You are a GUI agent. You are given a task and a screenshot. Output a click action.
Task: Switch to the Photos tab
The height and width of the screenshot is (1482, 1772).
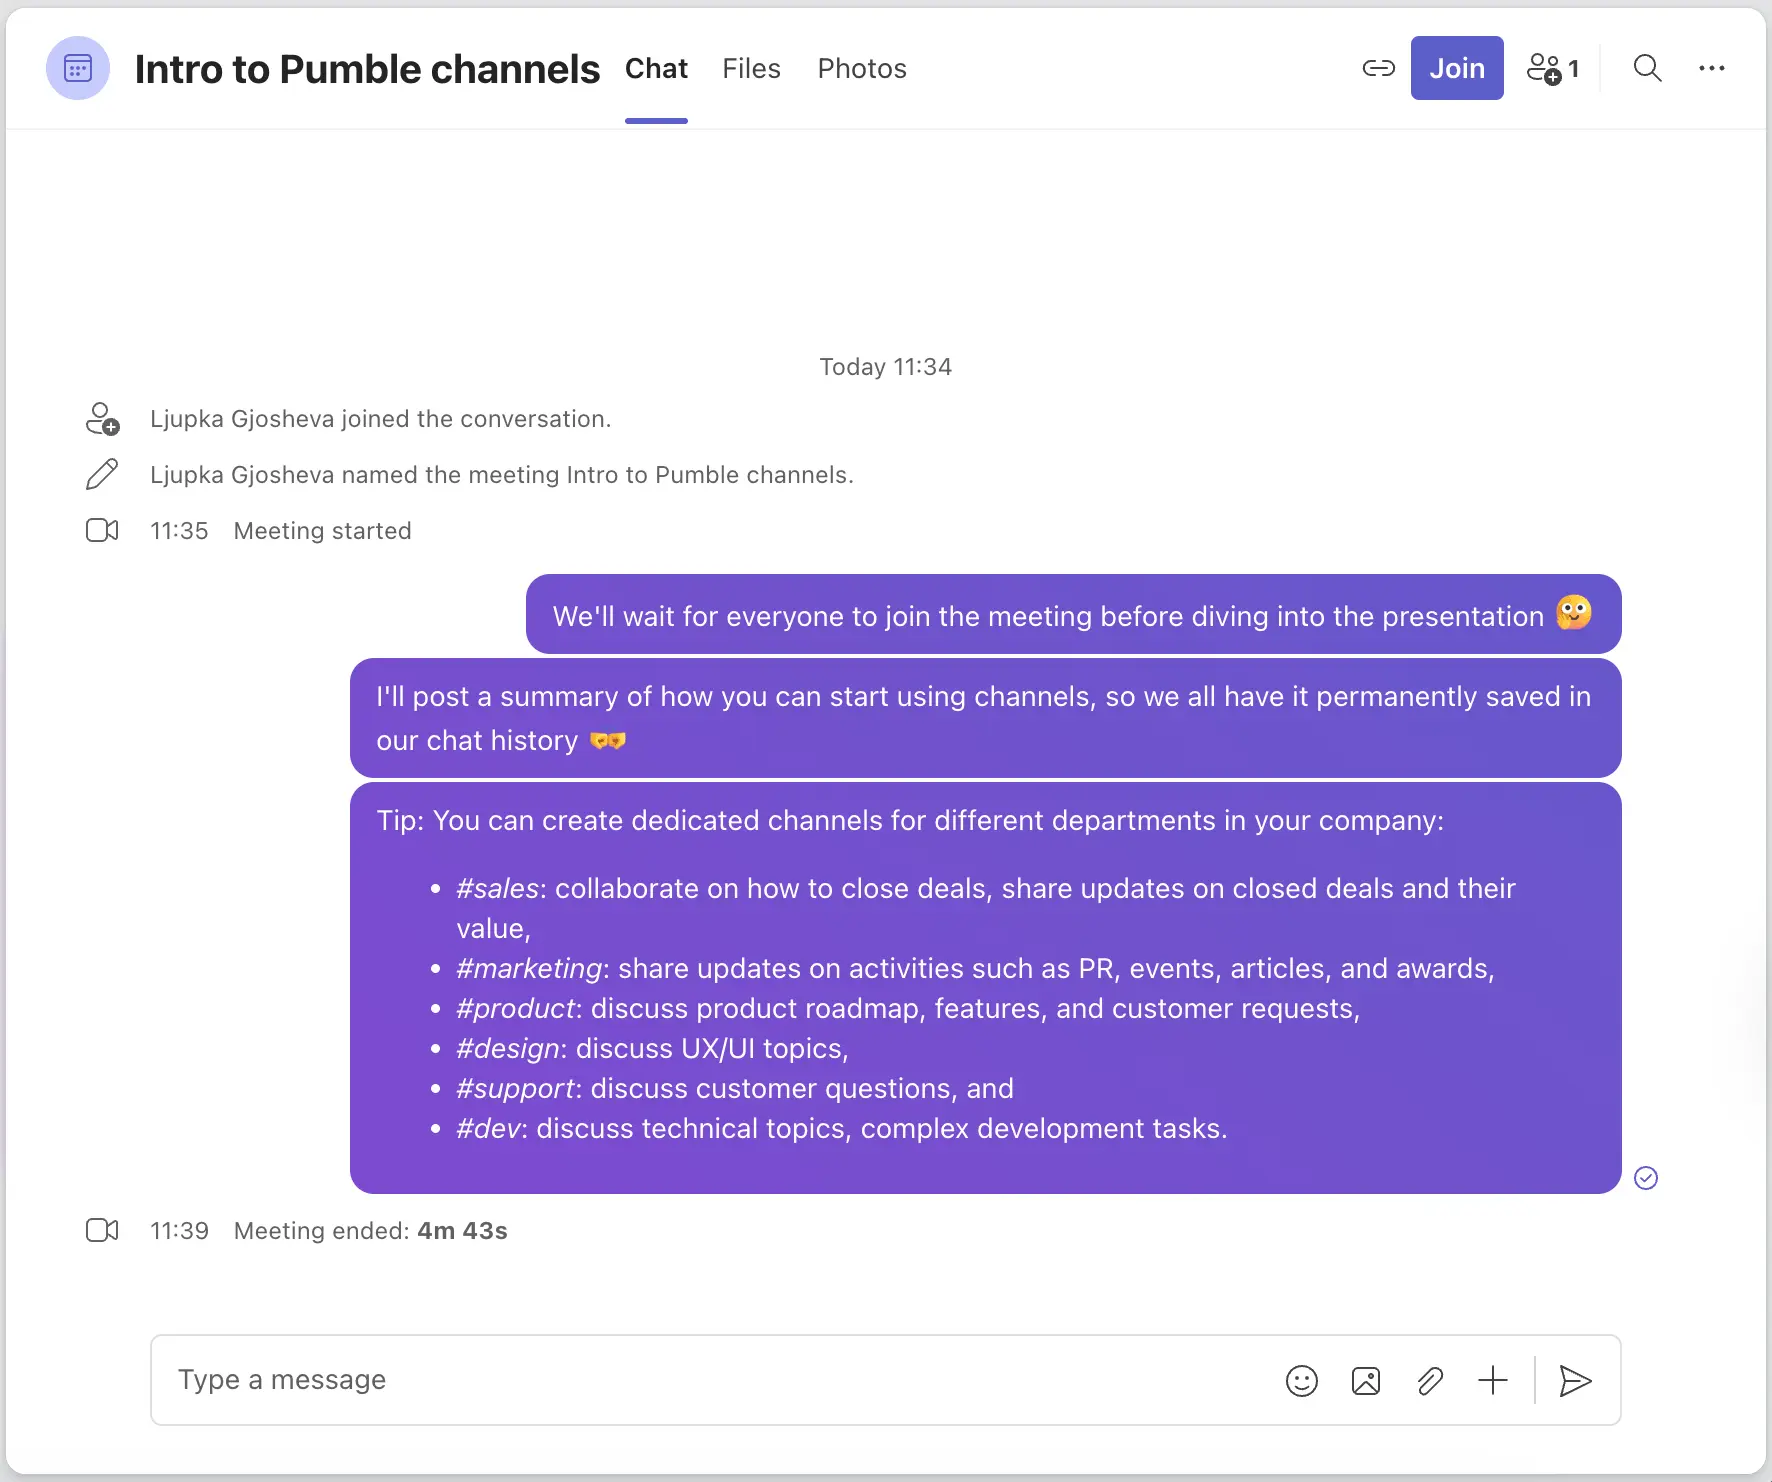[x=861, y=68]
